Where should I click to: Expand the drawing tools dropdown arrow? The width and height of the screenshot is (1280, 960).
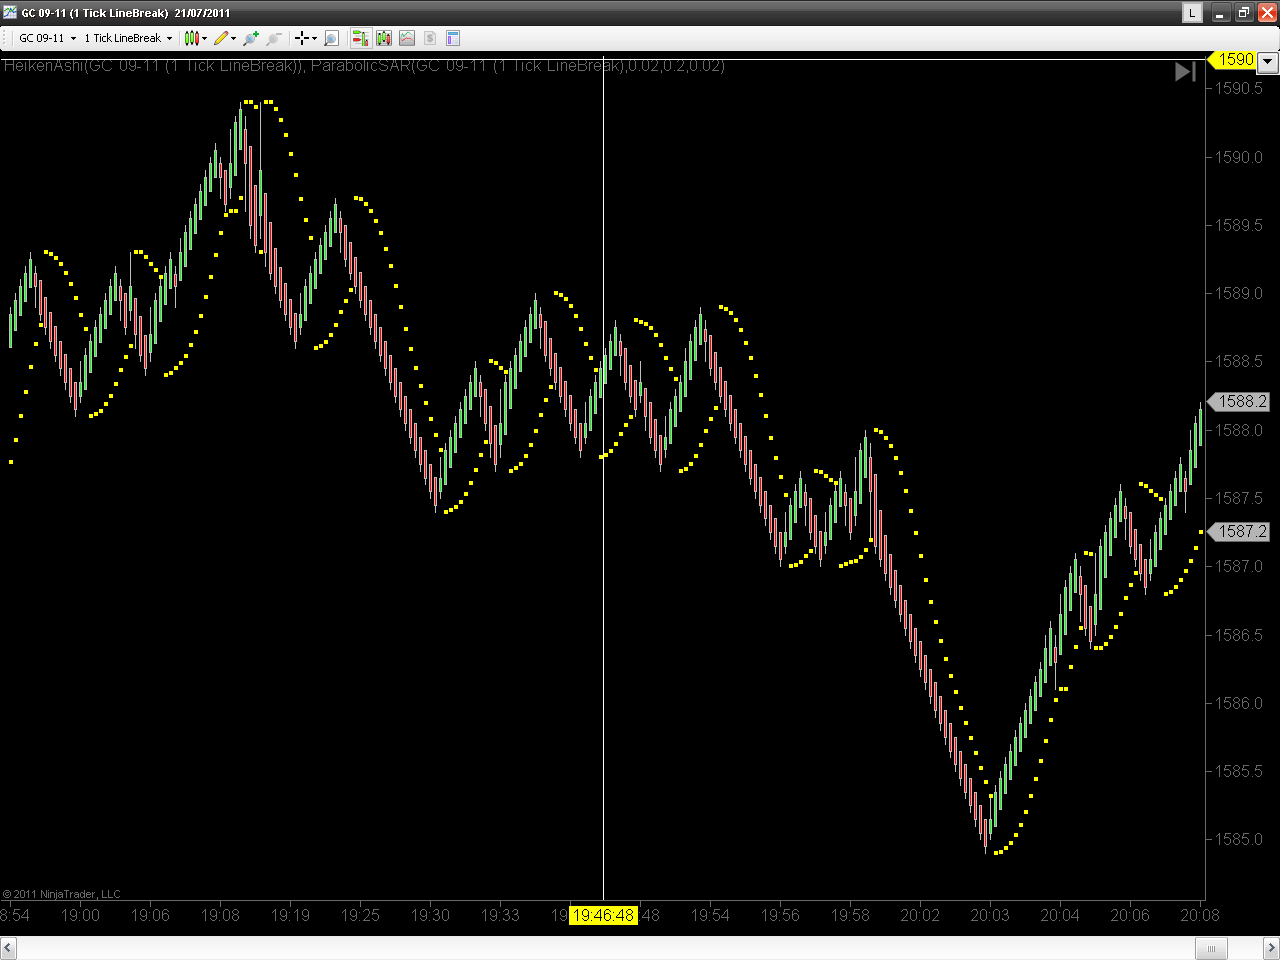point(234,39)
